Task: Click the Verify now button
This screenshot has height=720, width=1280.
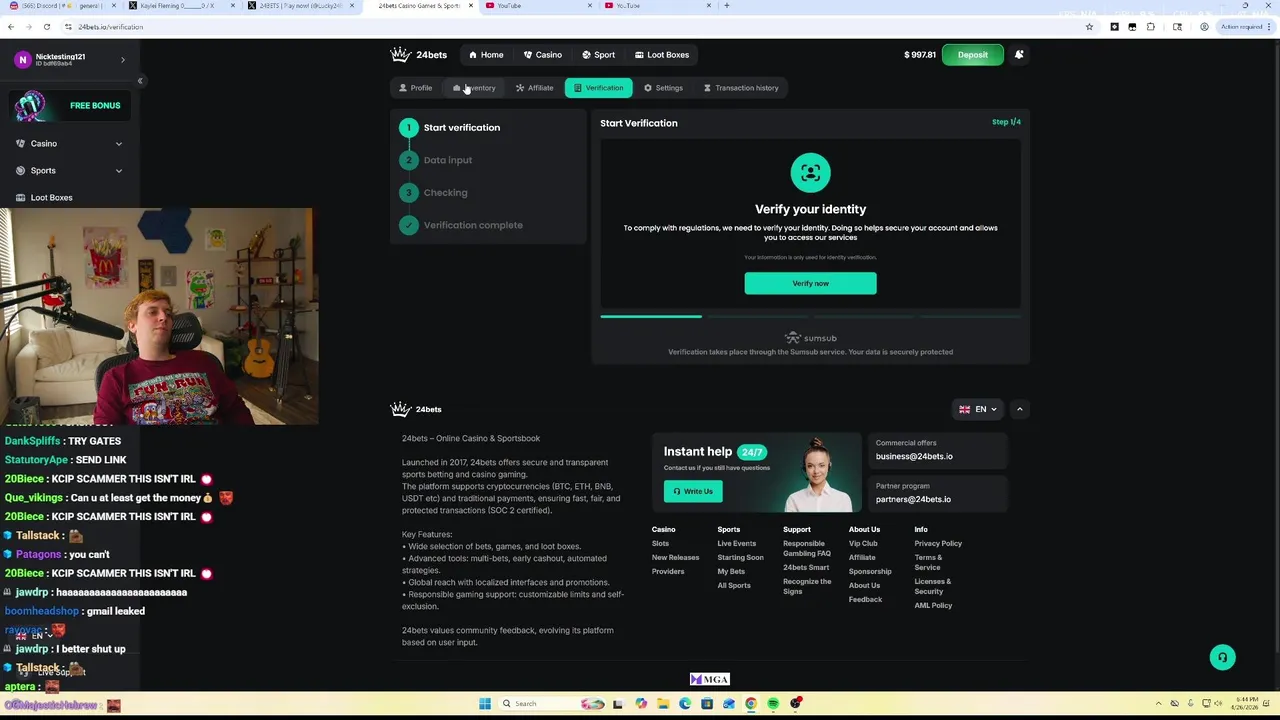Action: point(810,283)
